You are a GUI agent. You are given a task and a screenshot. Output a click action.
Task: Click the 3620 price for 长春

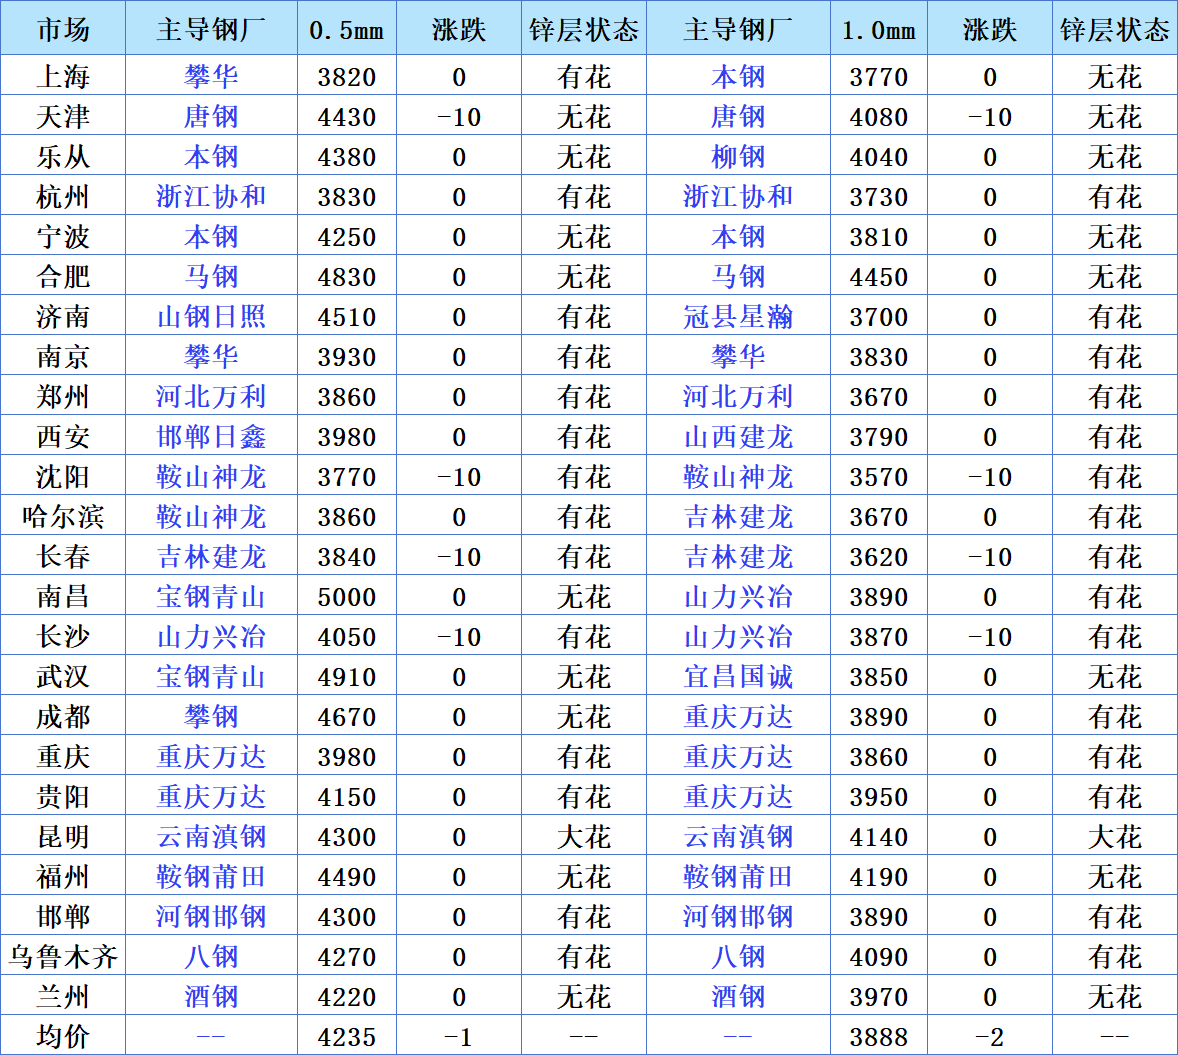878,556
